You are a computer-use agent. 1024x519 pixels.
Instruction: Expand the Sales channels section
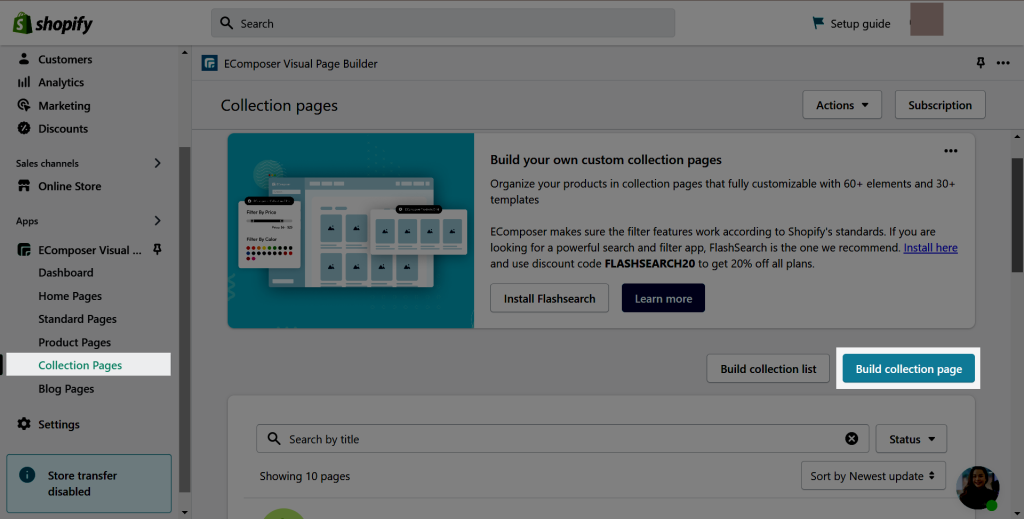pos(157,163)
